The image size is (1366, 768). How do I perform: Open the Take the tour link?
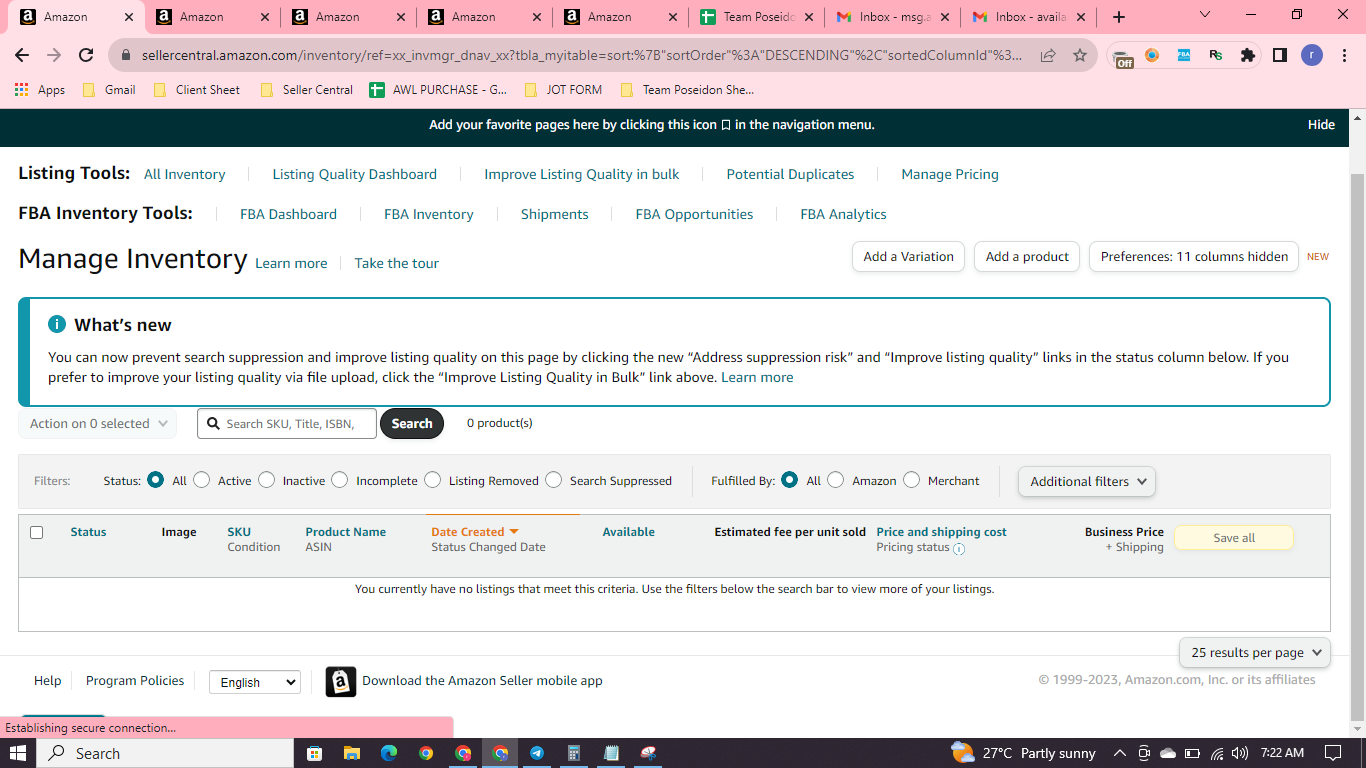coord(396,263)
